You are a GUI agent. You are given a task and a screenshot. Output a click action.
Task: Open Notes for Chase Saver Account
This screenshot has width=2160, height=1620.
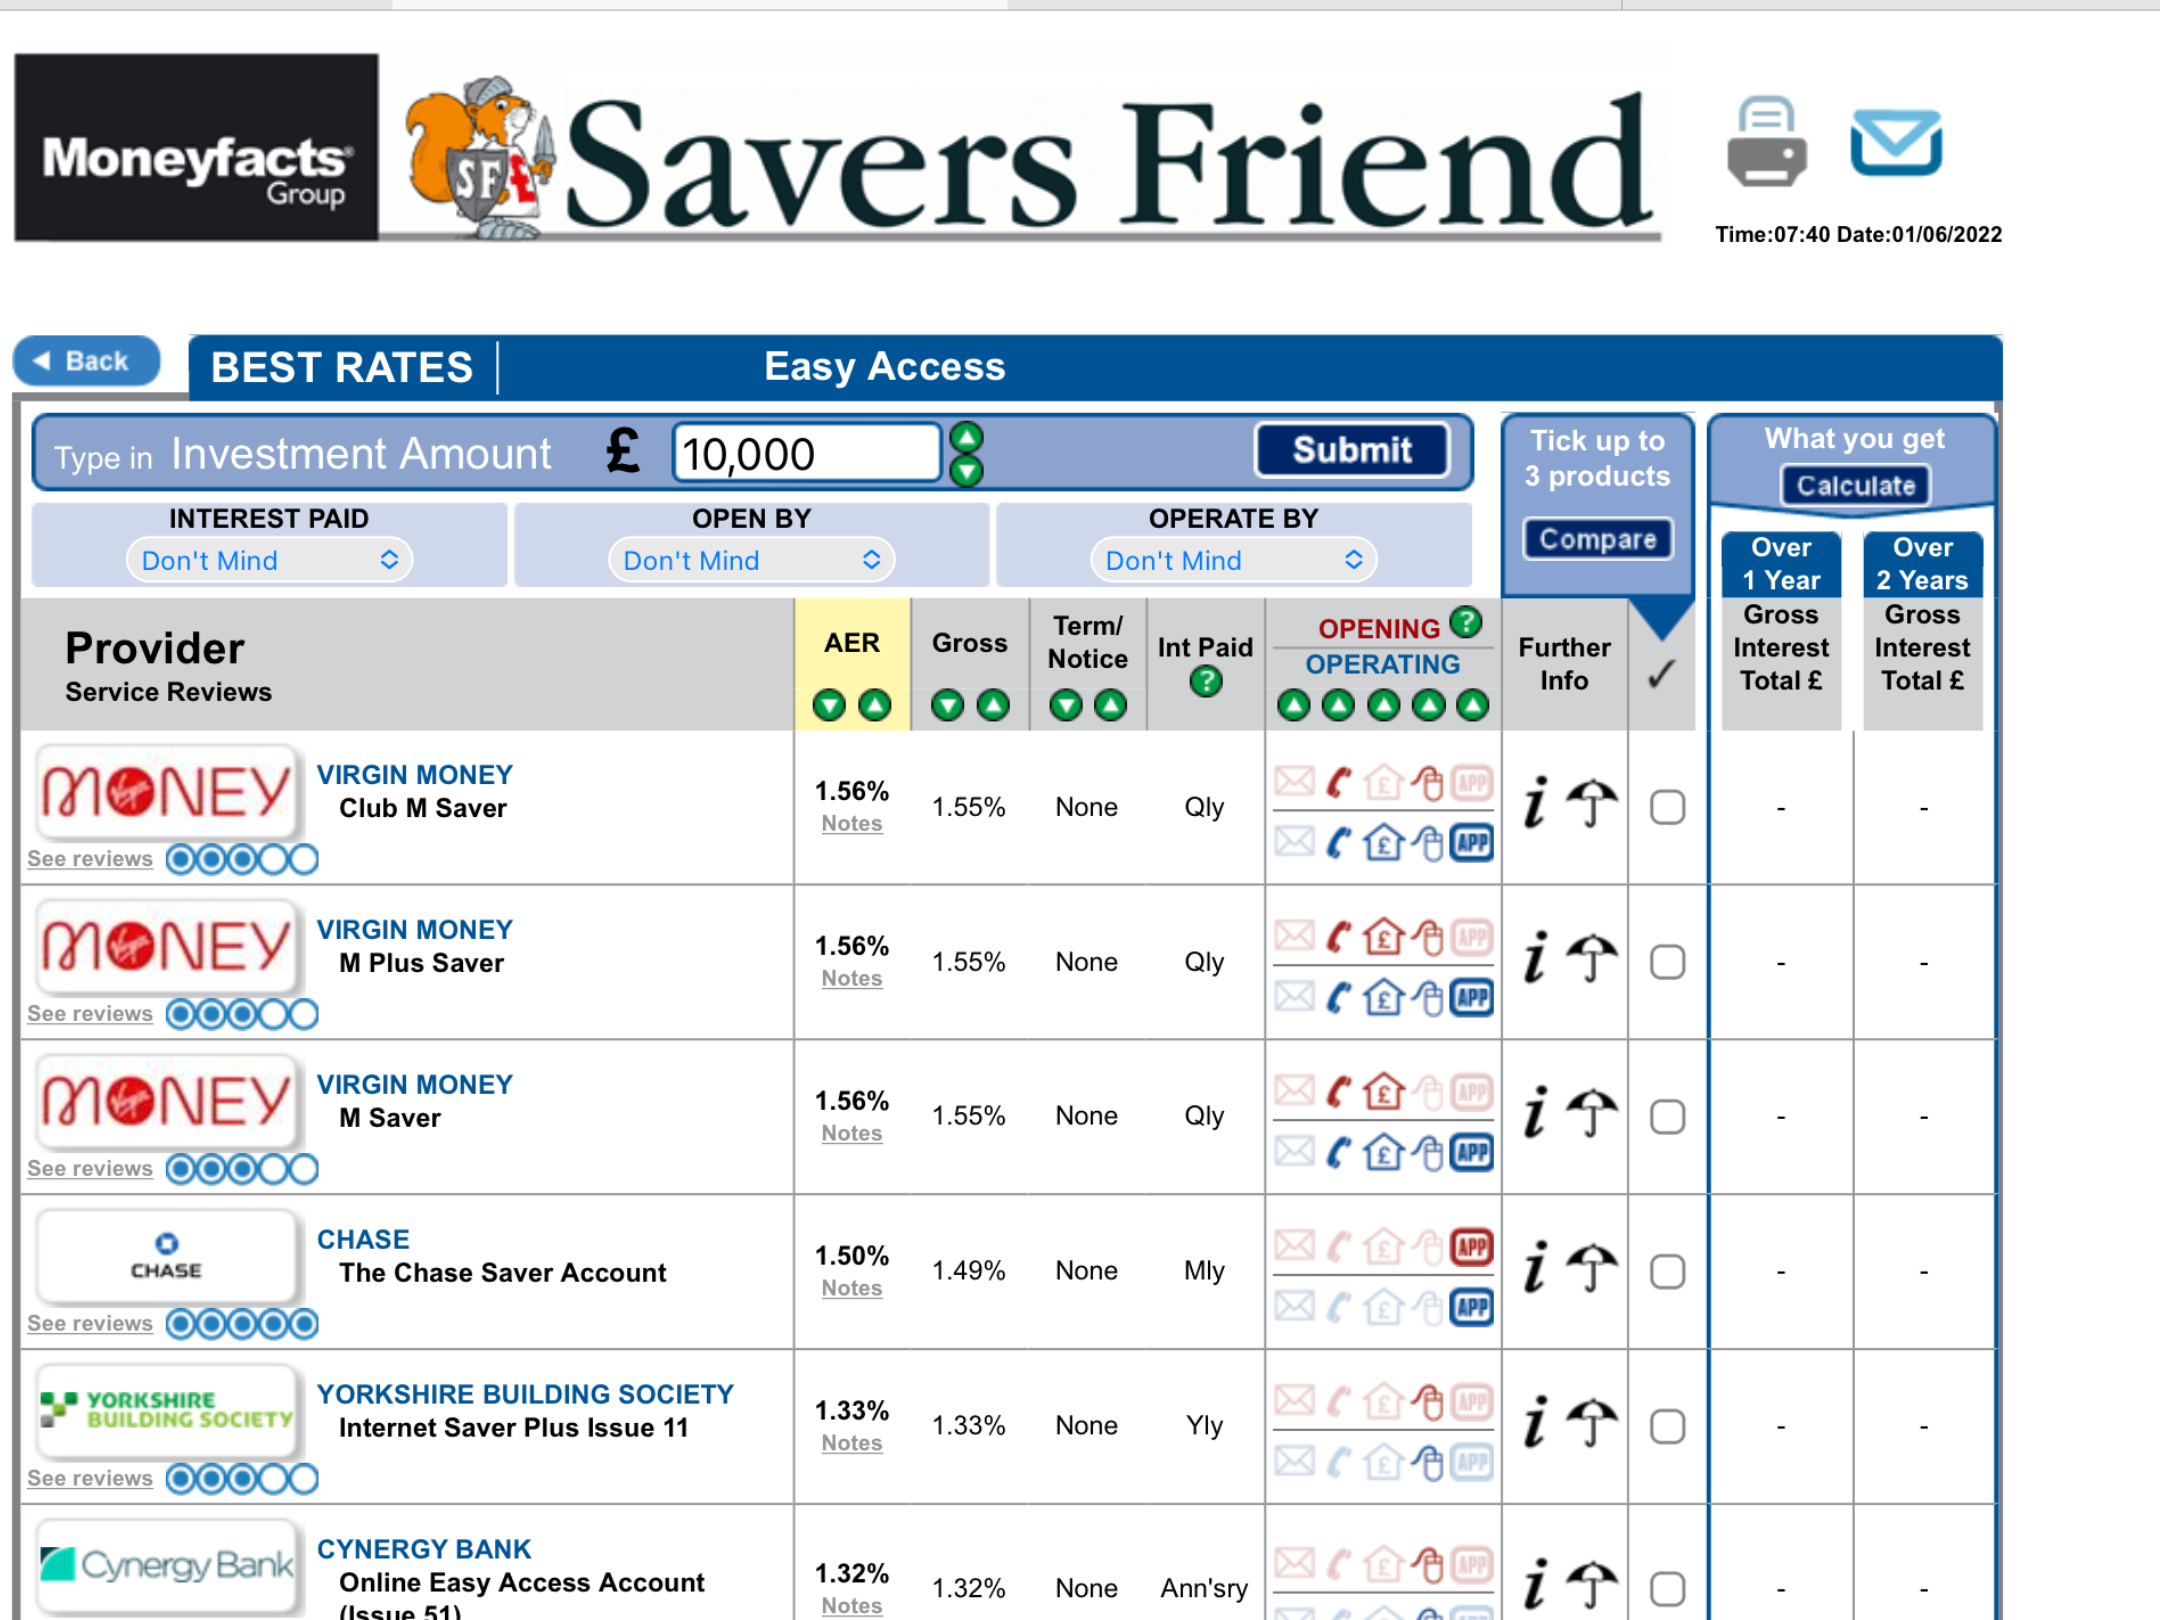pos(852,1289)
